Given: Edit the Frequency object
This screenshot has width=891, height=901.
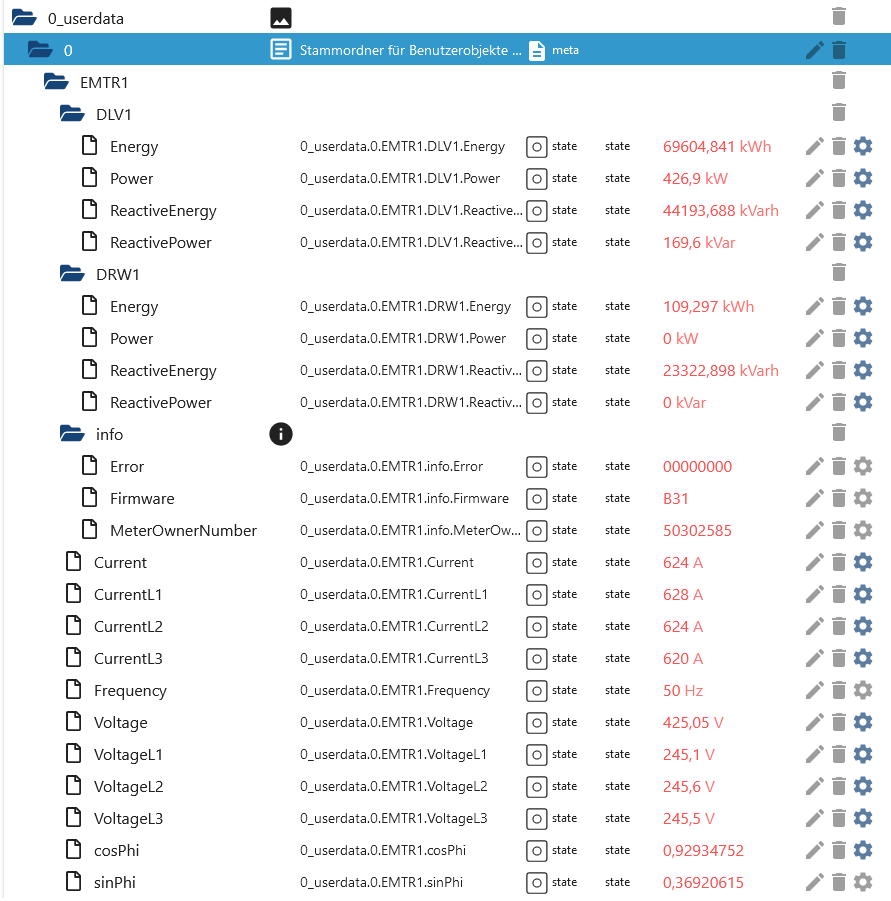Looking at the screenshot, I should [x=815, y=690].
